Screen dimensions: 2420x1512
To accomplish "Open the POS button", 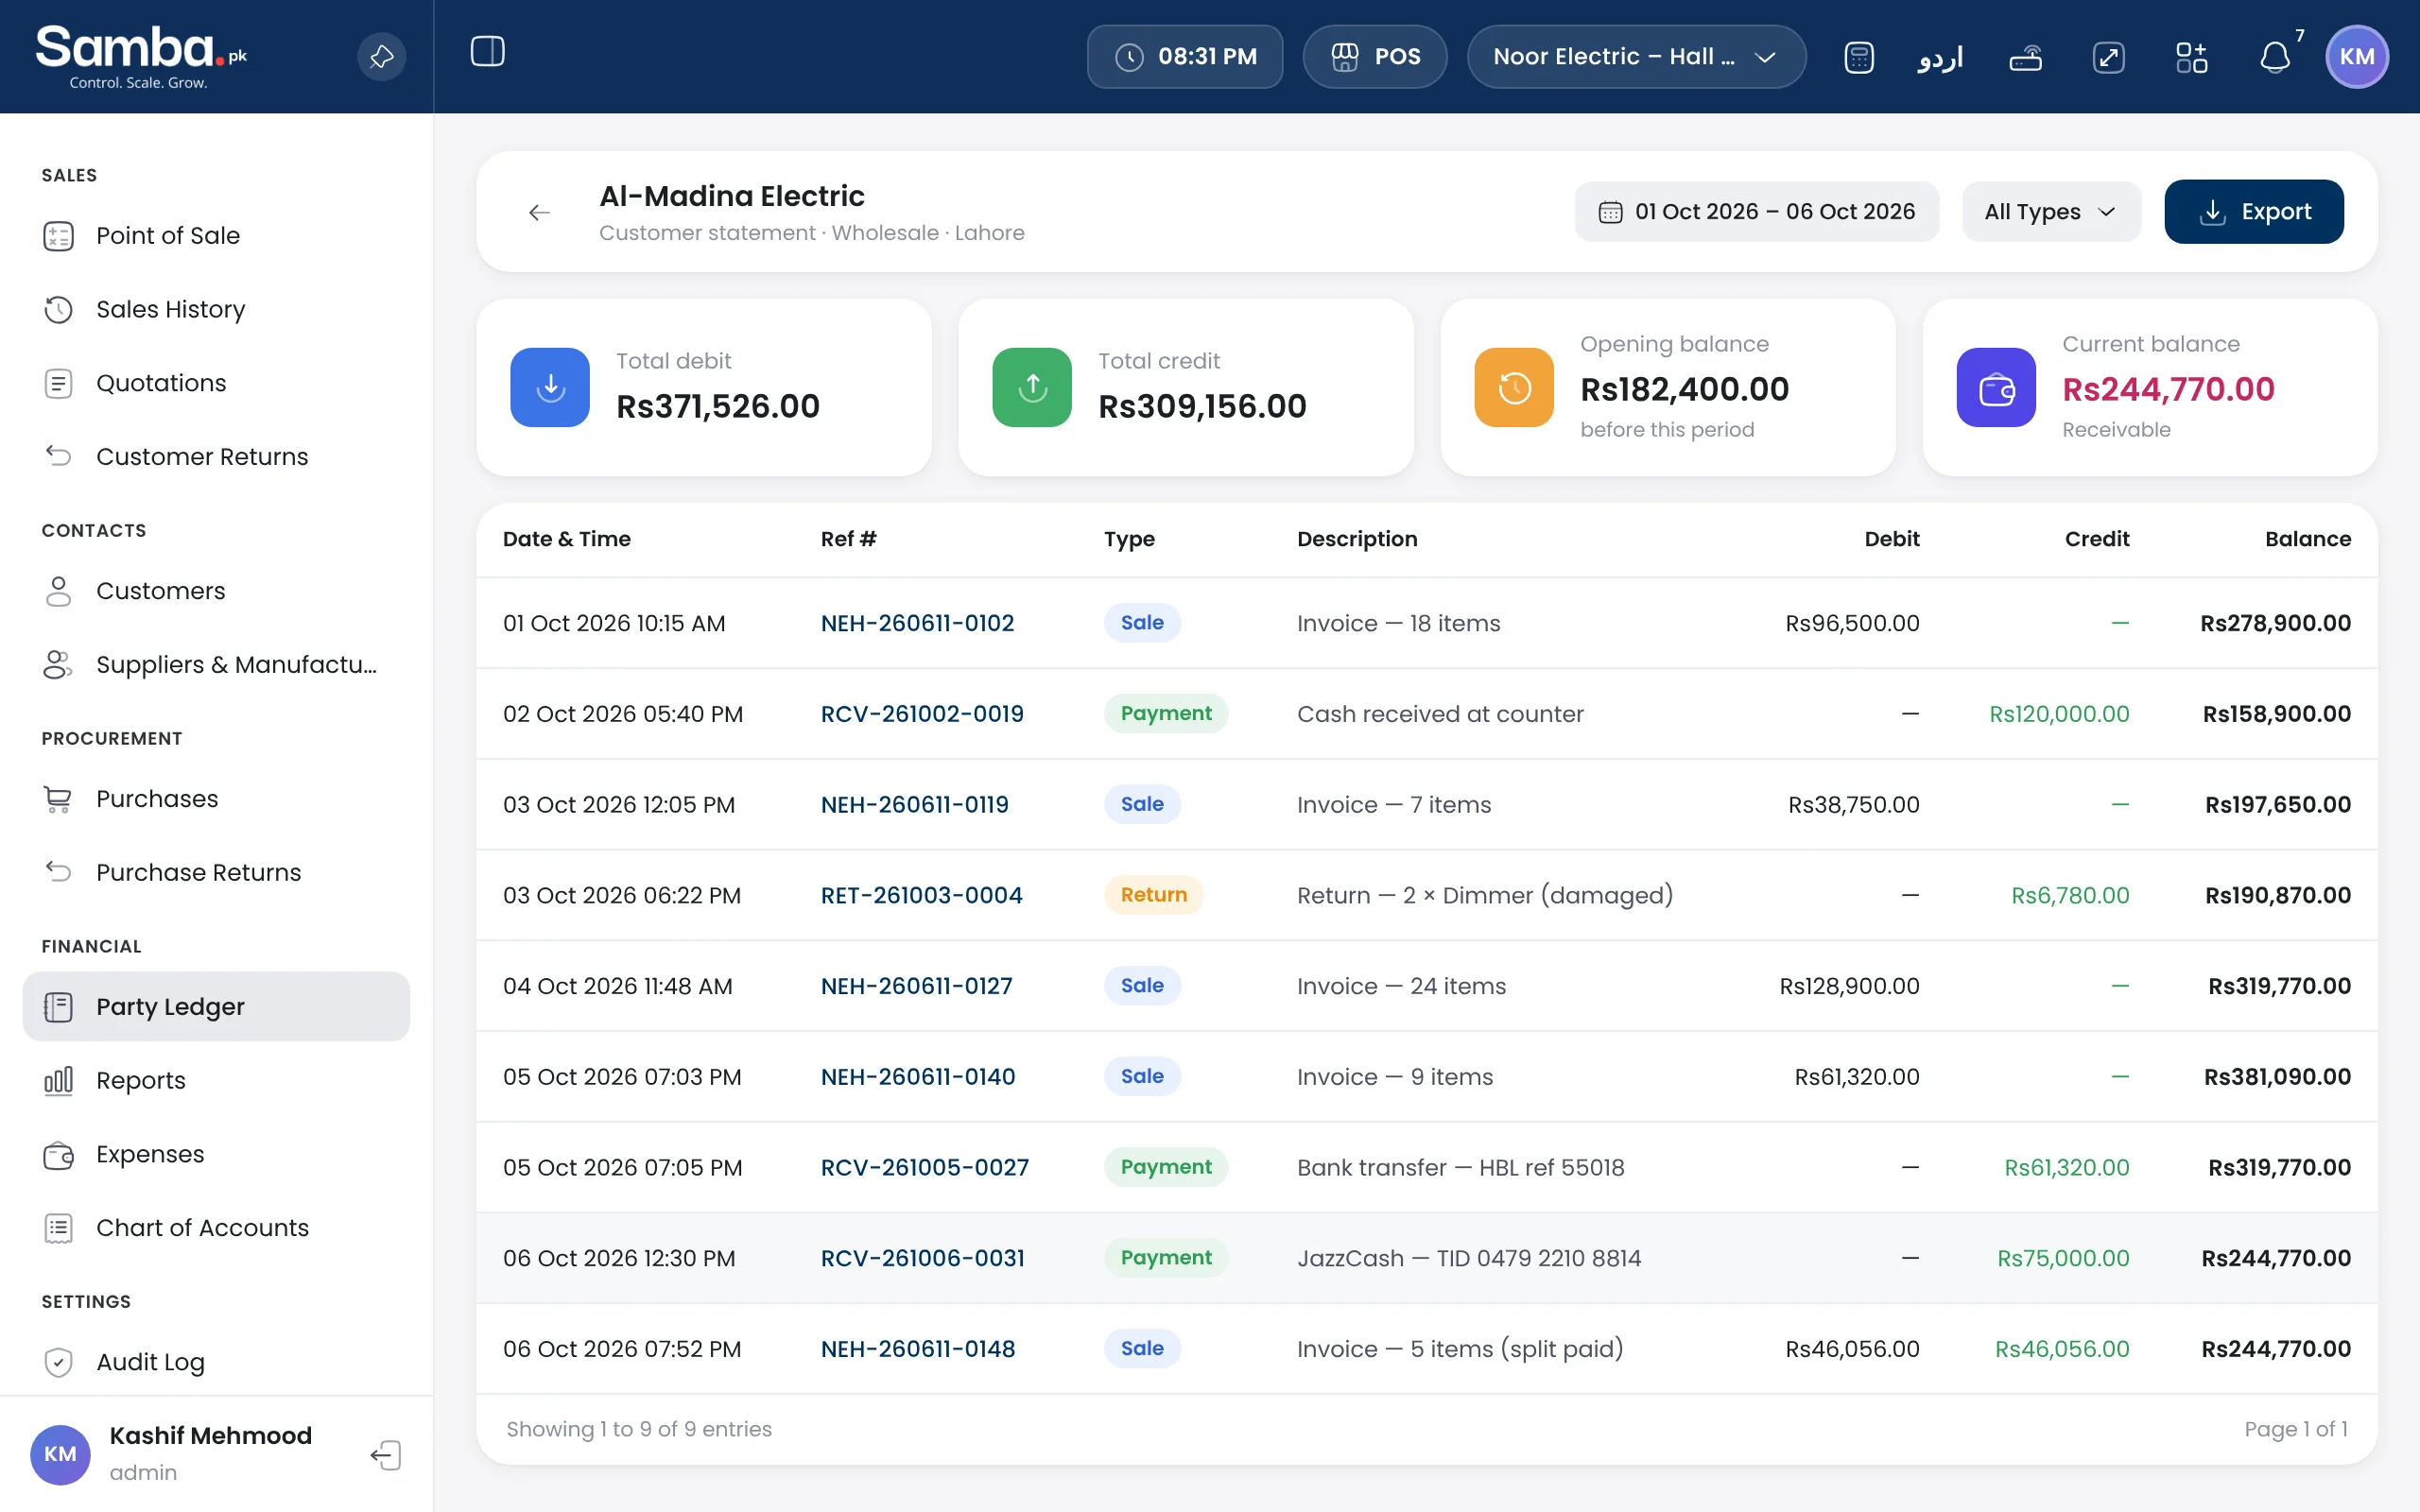I will (1375, 57).
